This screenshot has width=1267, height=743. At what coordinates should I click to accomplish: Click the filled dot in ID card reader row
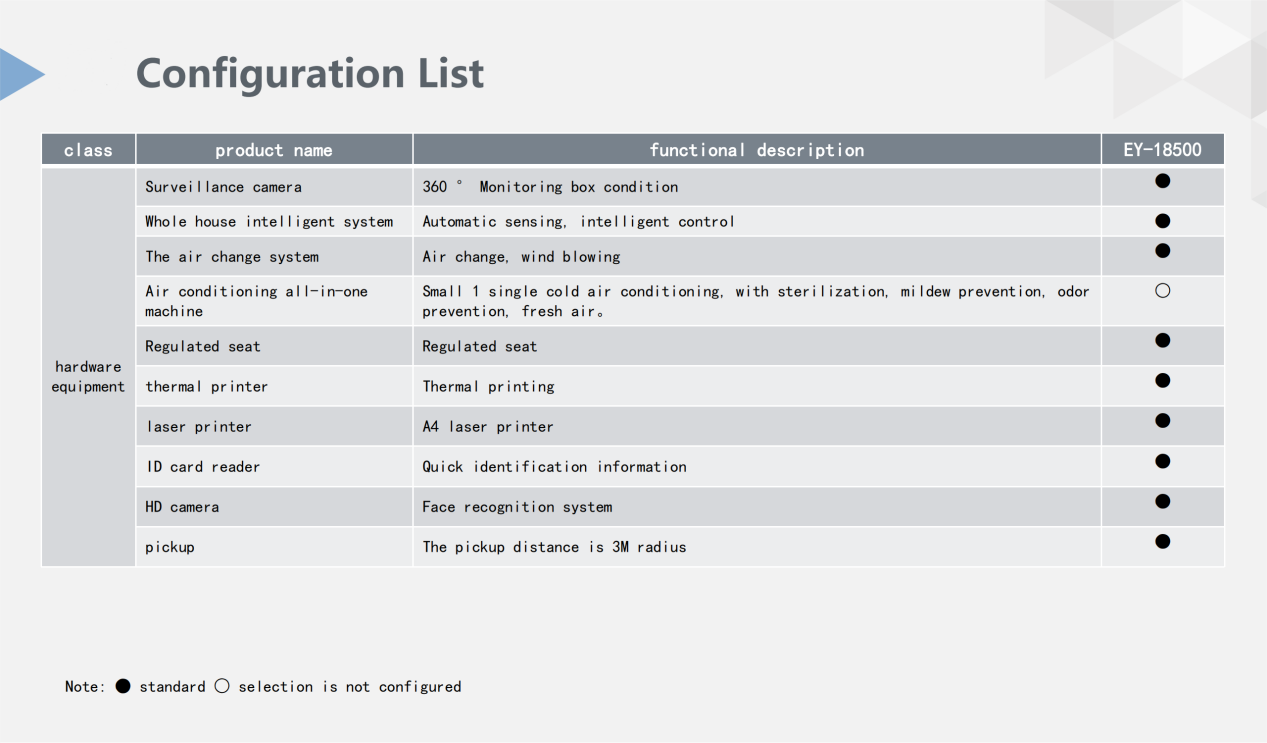(1162, 461)
